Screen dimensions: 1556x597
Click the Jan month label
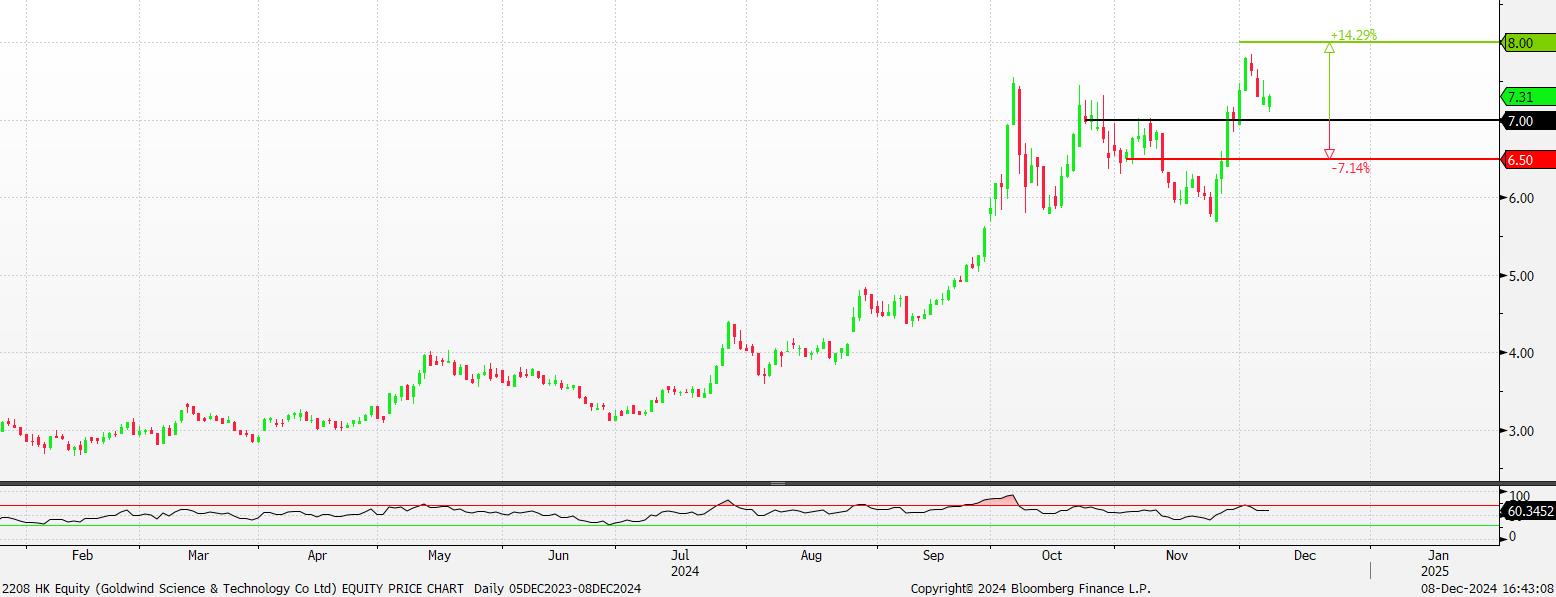[1437, 555]
